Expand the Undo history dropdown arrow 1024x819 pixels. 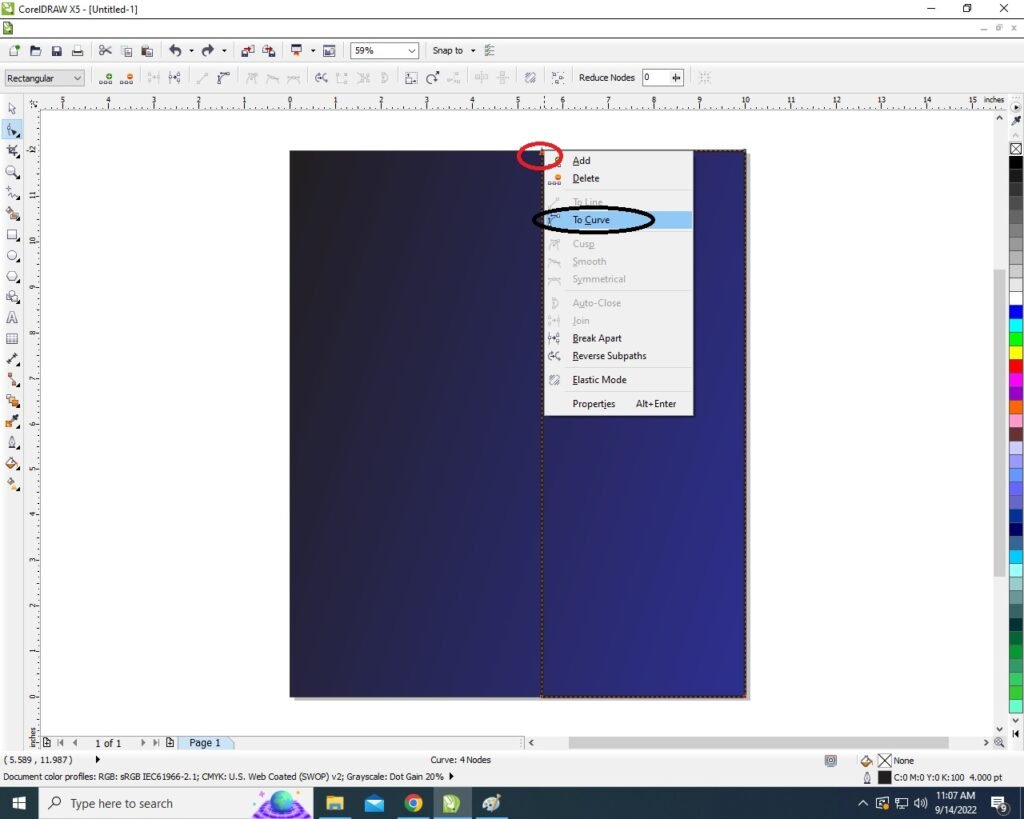click(191, 50)
